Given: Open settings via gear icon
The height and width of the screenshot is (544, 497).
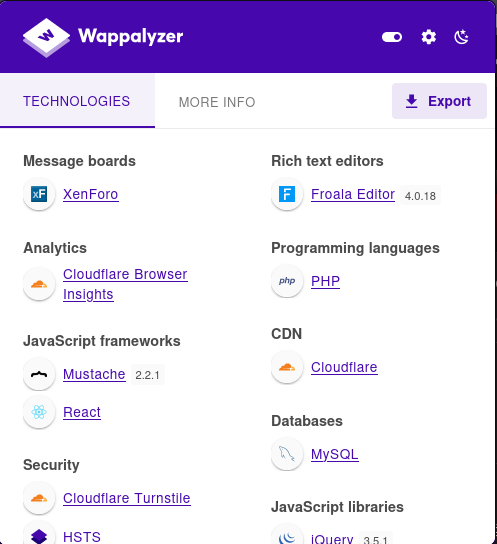Looking at the screenshot, I should pos(429,37).
